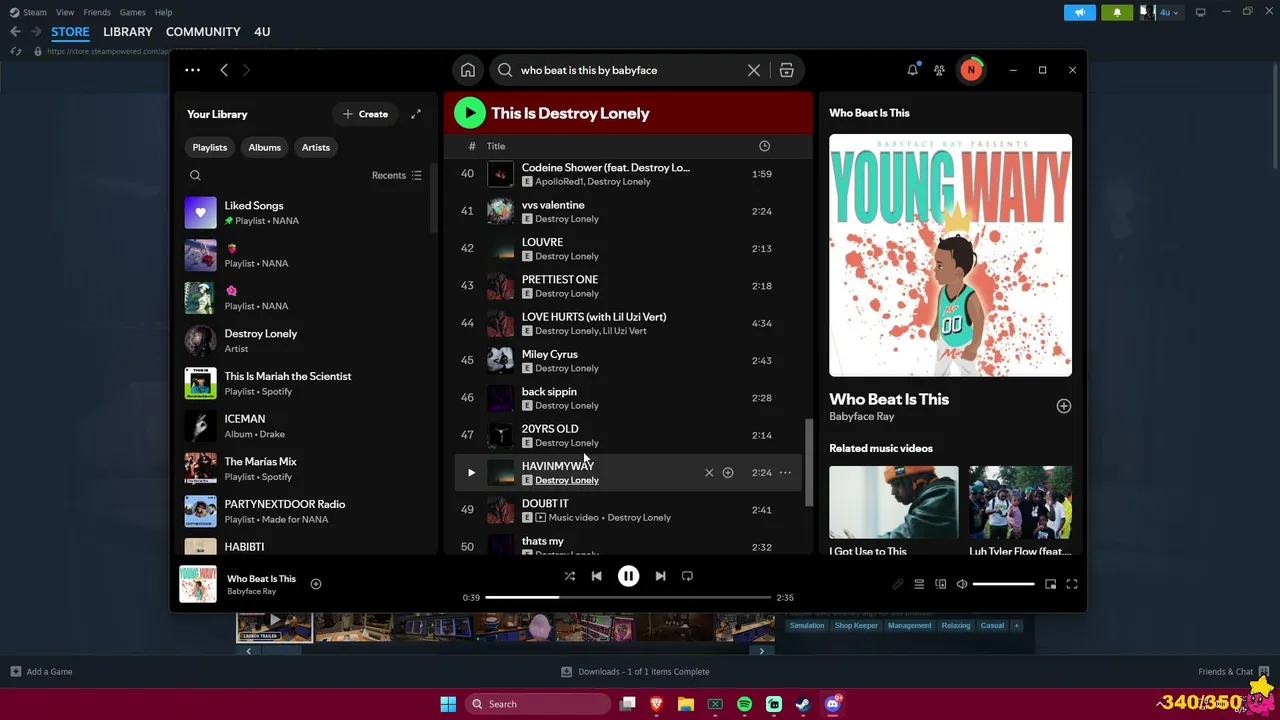Play This Is Destroy Lonely playlist
1280x720 pixels.
click(469, 113)
